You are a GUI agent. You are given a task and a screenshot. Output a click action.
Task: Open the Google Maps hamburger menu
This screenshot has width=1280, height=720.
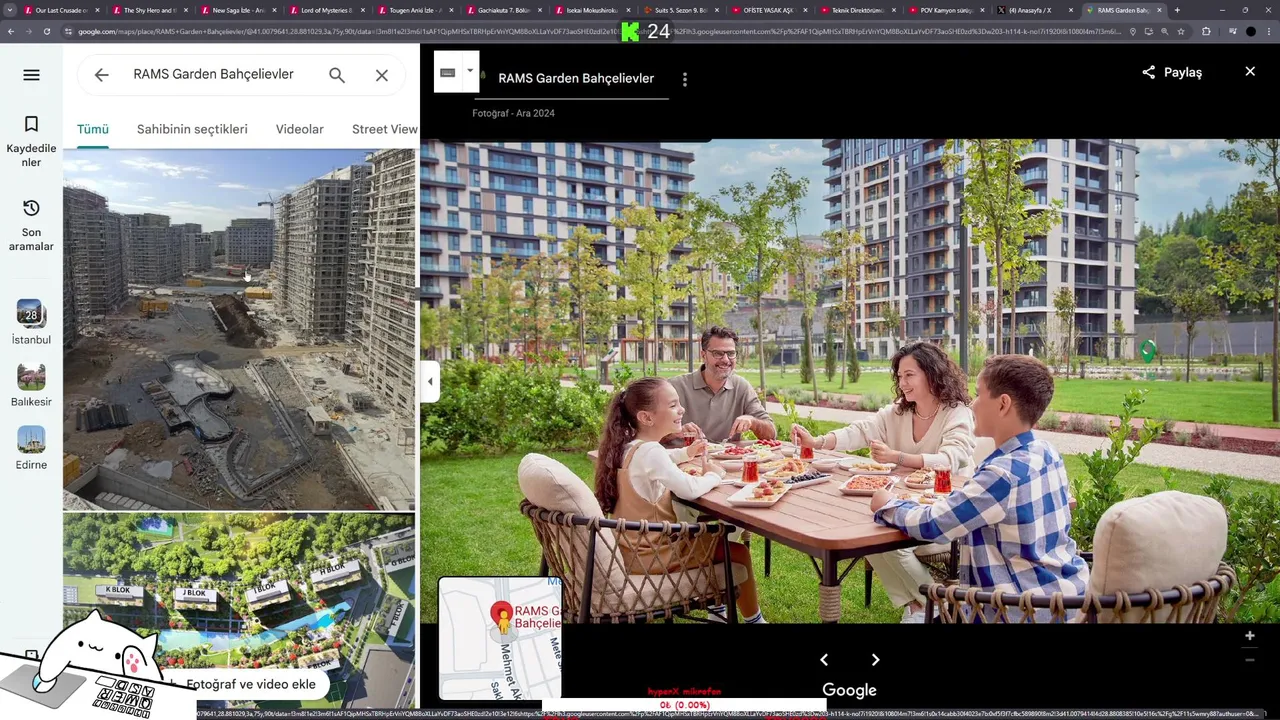coord(31,75)
